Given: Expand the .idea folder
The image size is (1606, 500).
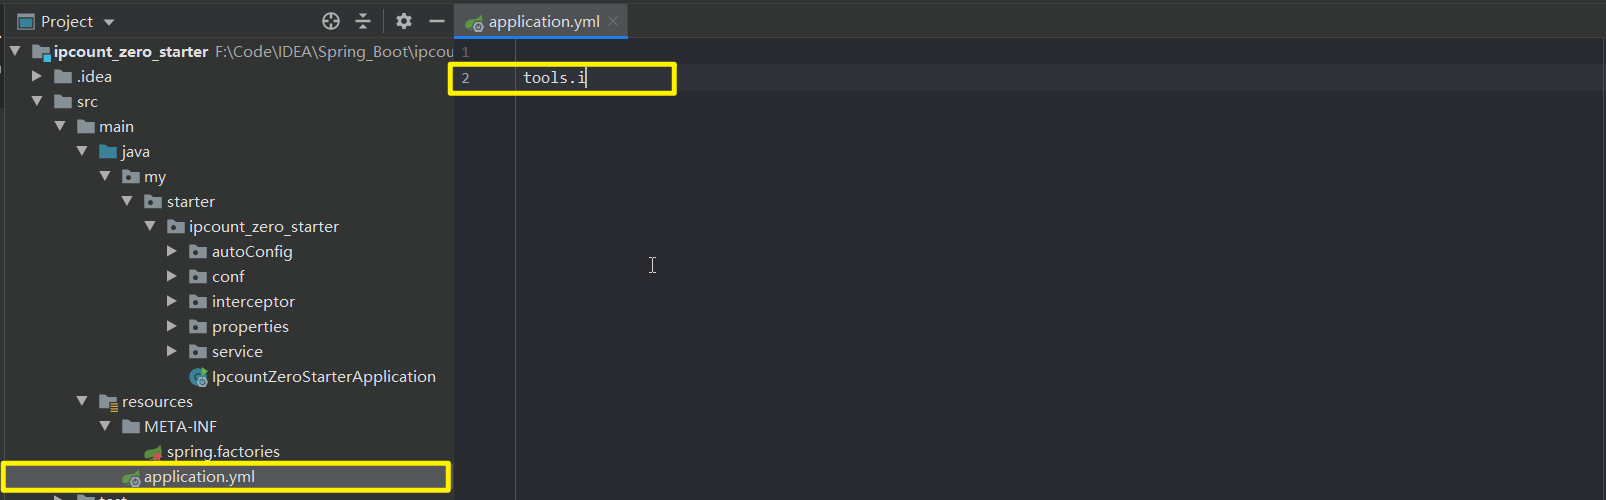Looking at the screenshot, I should pos(37,76).
